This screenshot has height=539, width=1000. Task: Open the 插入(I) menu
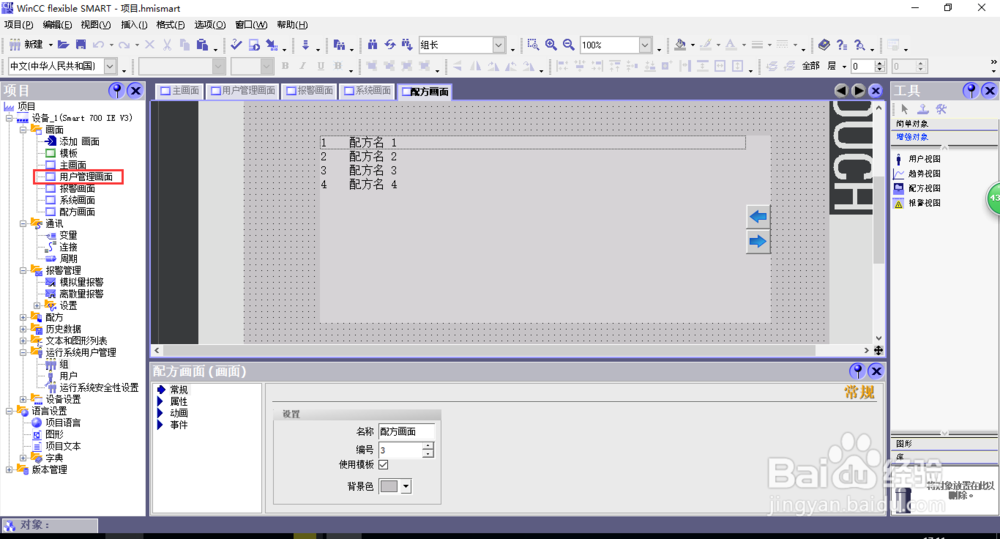pyautogui.click(x=134, y=25)
